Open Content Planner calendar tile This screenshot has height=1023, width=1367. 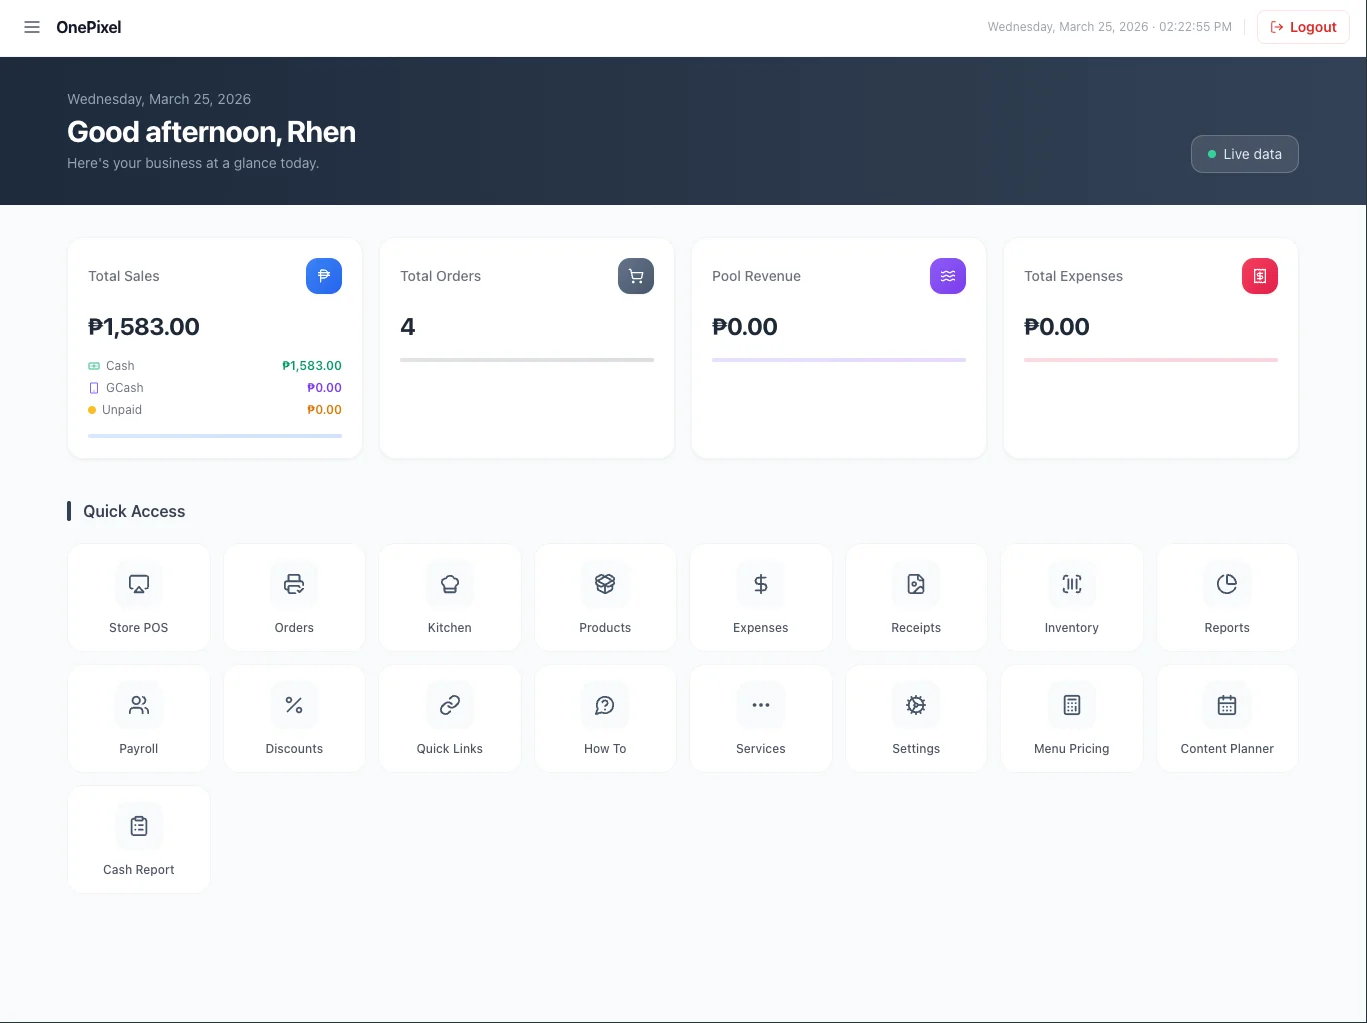pos(1227,719)
